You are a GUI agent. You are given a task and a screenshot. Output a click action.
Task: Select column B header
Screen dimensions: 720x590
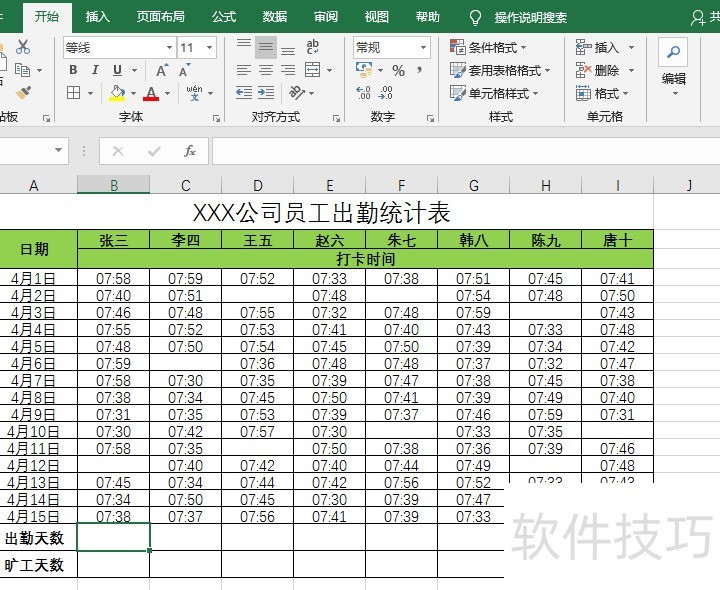click(x=113, y=185)
